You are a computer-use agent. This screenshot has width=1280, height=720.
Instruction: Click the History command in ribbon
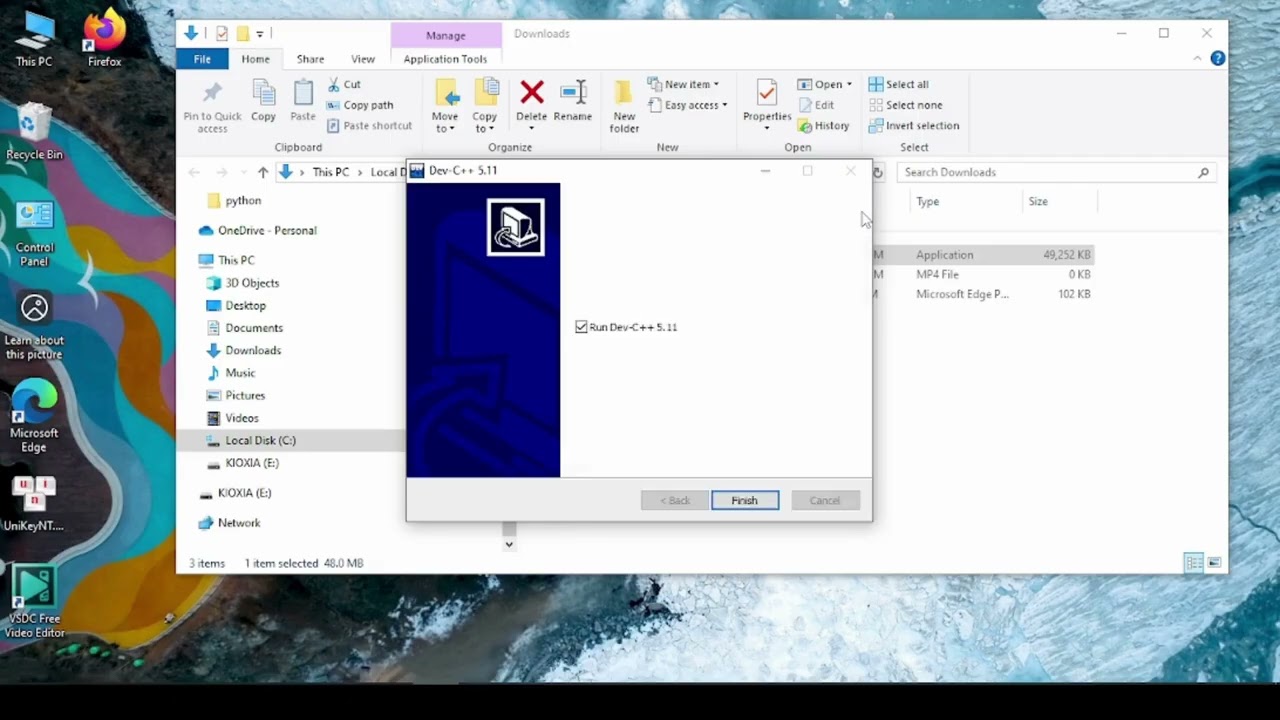pos(824,126)
